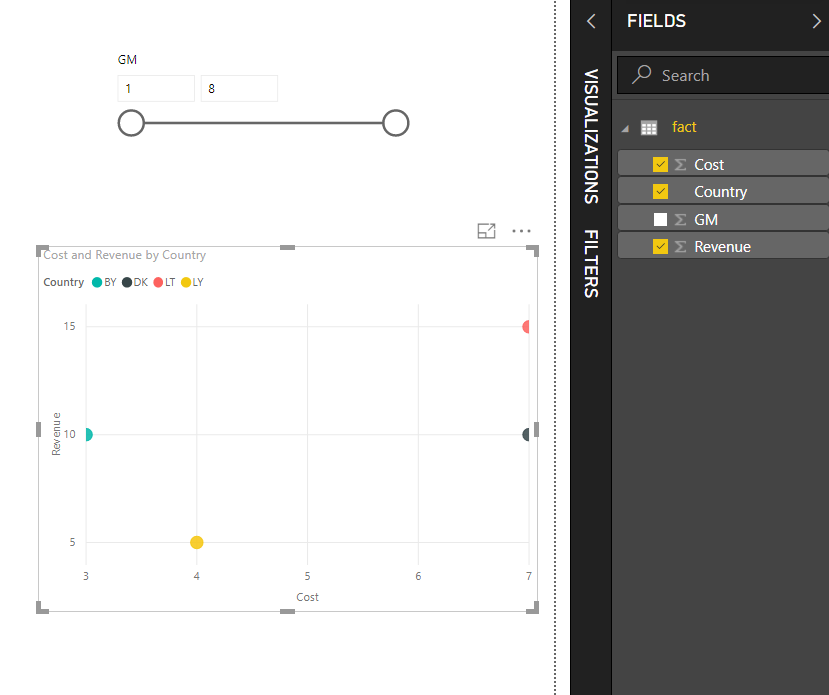Select the Revenue field row
The height and width of the screenshot is (695, 829).
723,246
